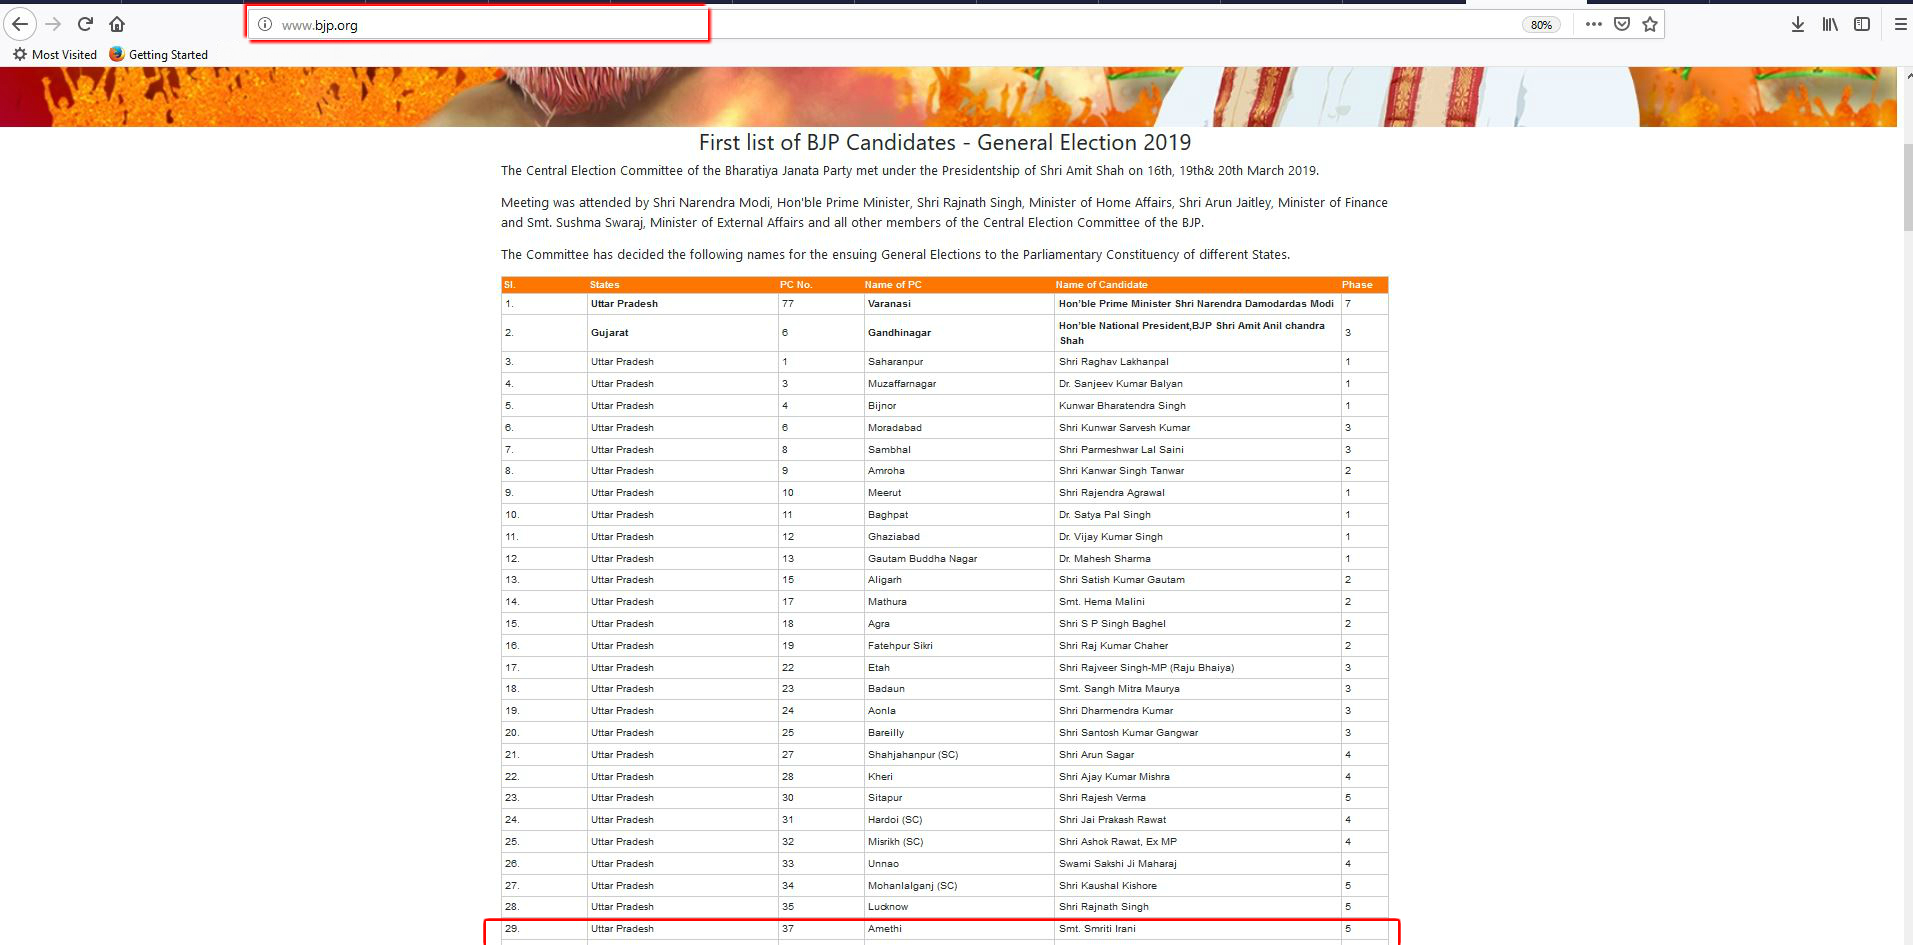Click the Mohanlalganj (SC) cell
The width and height of the screenshot is (1913, 945).
click(x=959, y=886)
